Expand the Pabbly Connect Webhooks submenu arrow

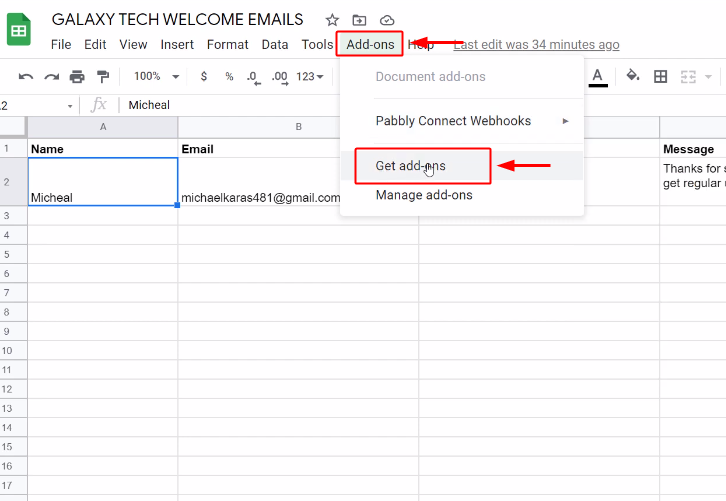[x=565, y=121]
